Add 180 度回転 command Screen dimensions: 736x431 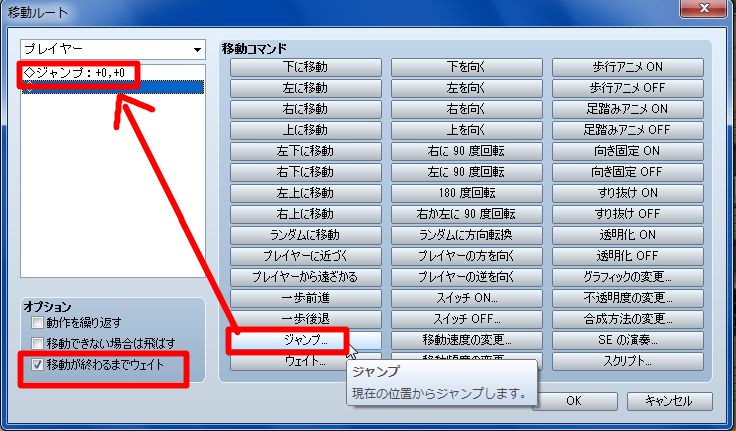(x=467, y=193)
